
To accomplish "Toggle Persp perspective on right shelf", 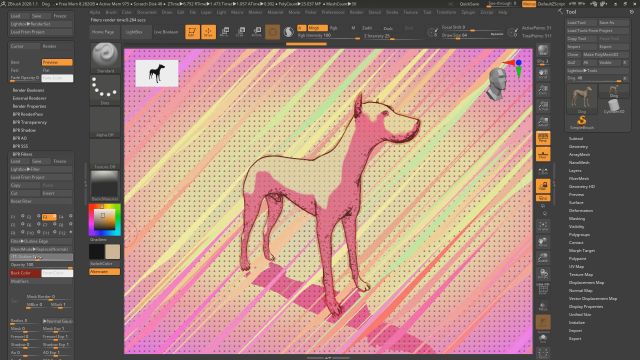I will point(543,138).
